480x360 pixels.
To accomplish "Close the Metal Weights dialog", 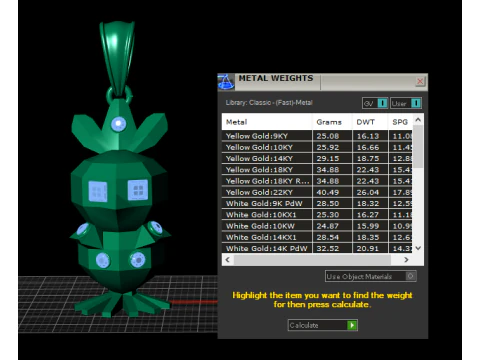I will coord(420,81).
